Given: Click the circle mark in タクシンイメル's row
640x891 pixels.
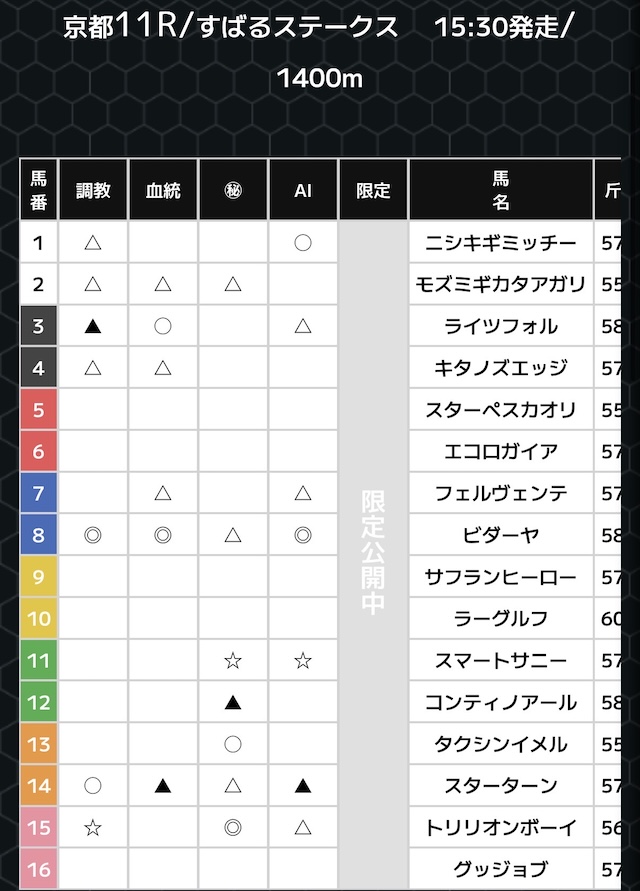Looking at the screenshot, I should pyautogui.click(x=233, y=744).
